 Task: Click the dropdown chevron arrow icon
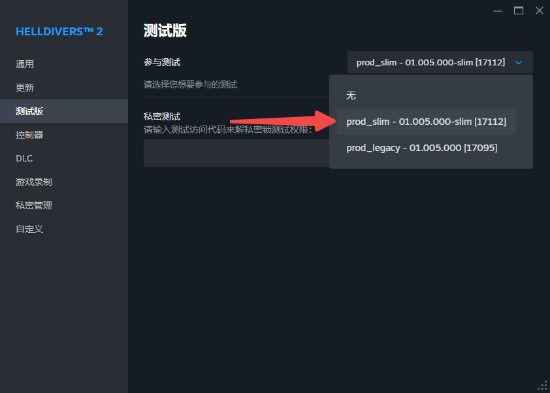tap(518, 63)
